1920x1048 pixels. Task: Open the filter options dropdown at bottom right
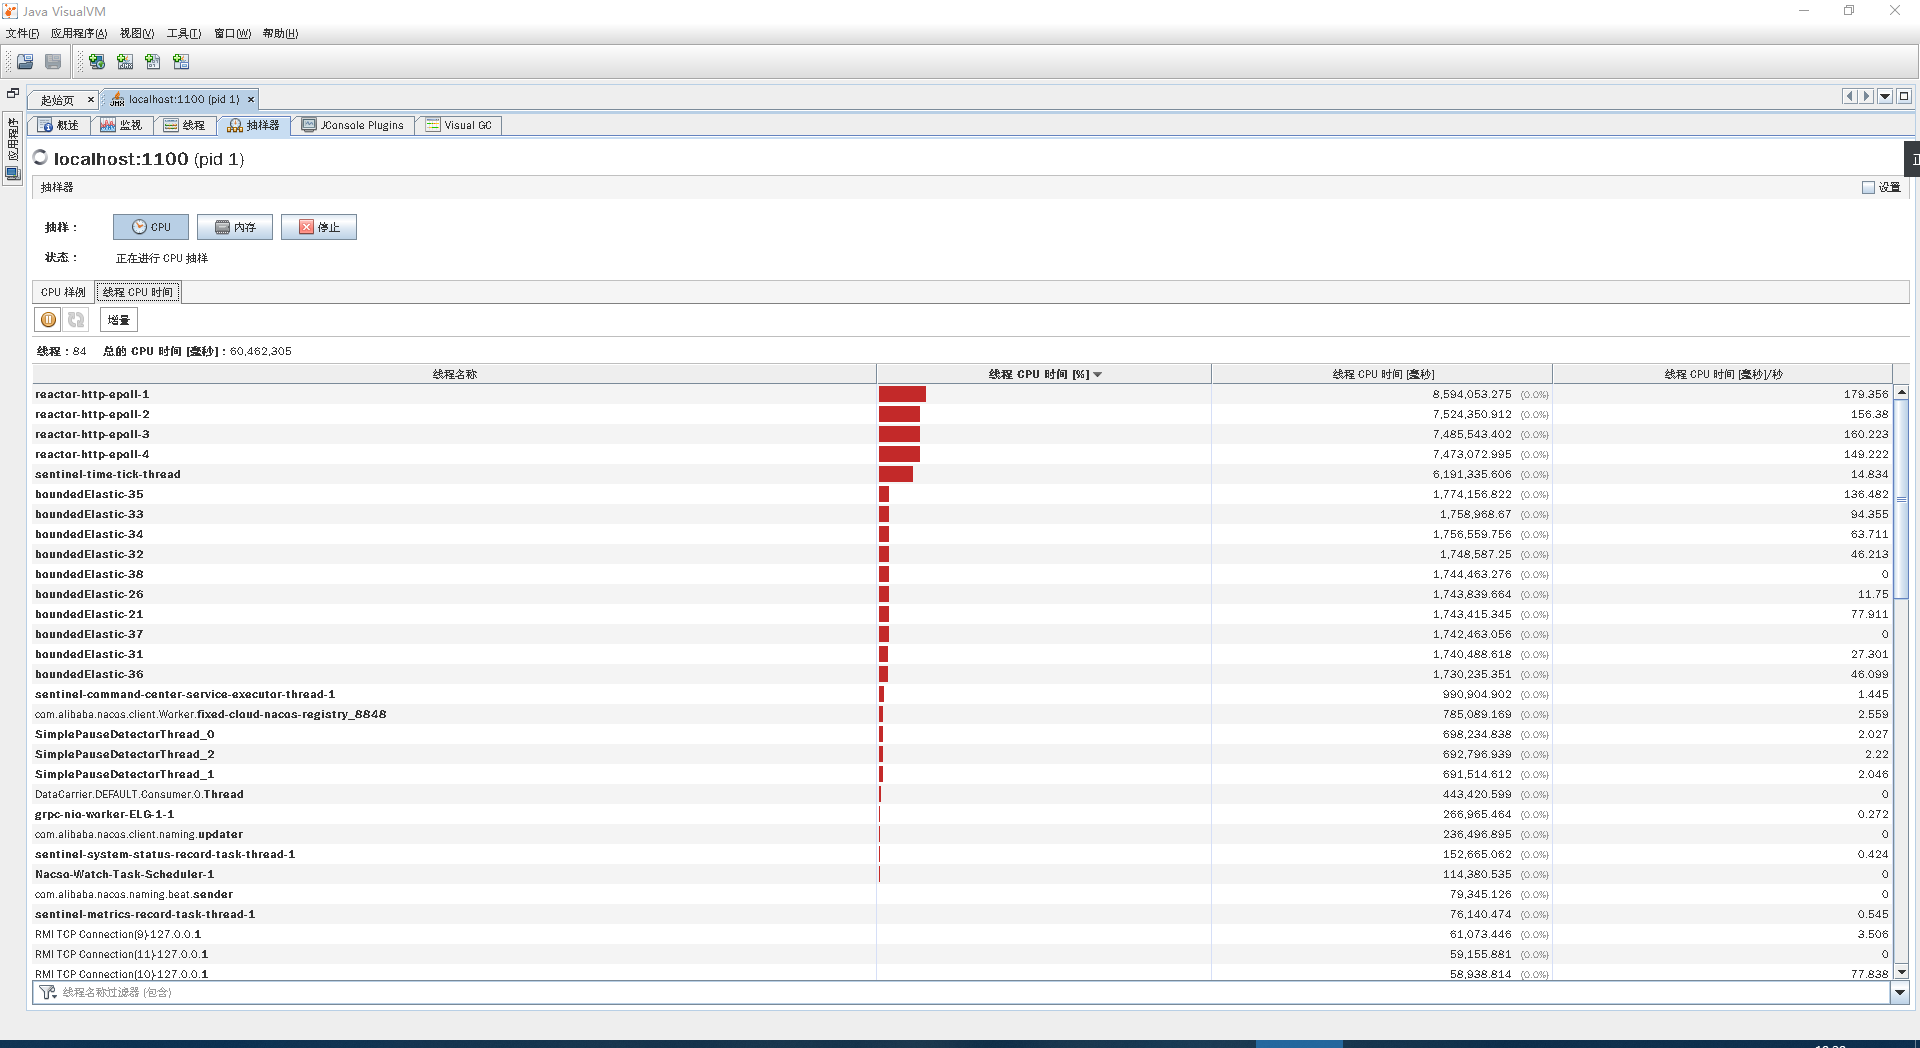pyautogui.click(x=1900, y=992)
